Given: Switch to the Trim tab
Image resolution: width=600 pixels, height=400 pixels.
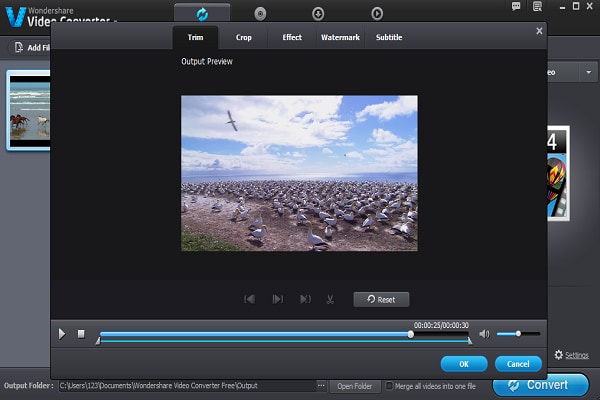Looking at the screenshot, I should pos(195,37).
